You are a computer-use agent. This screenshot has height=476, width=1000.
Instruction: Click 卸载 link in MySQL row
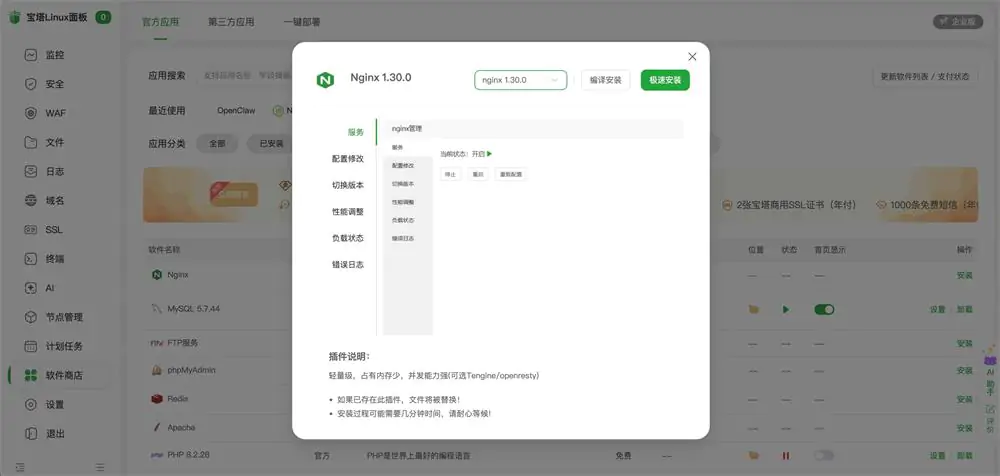(965, 309)
